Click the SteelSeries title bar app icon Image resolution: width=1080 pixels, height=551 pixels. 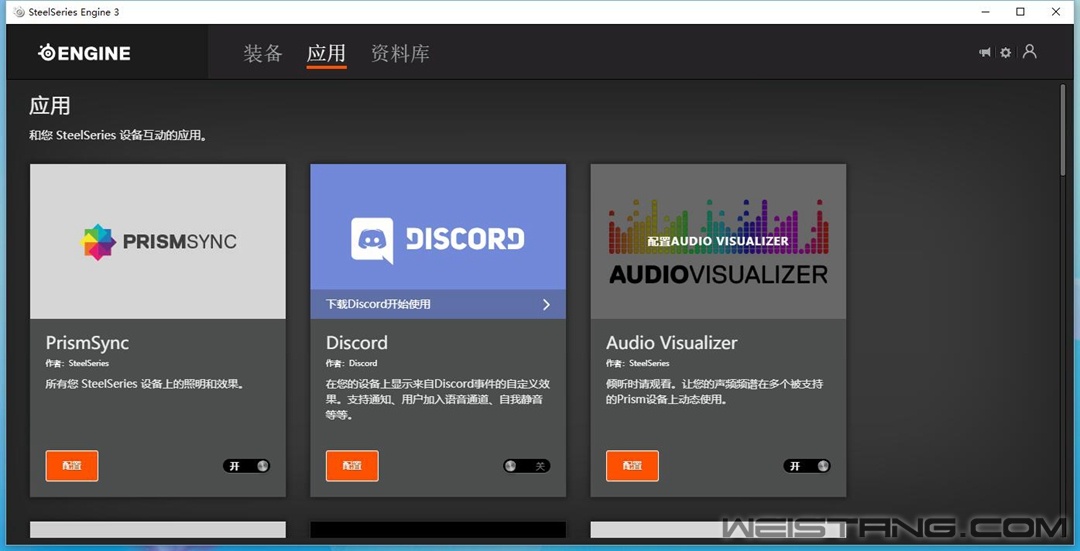coord(19,12)
